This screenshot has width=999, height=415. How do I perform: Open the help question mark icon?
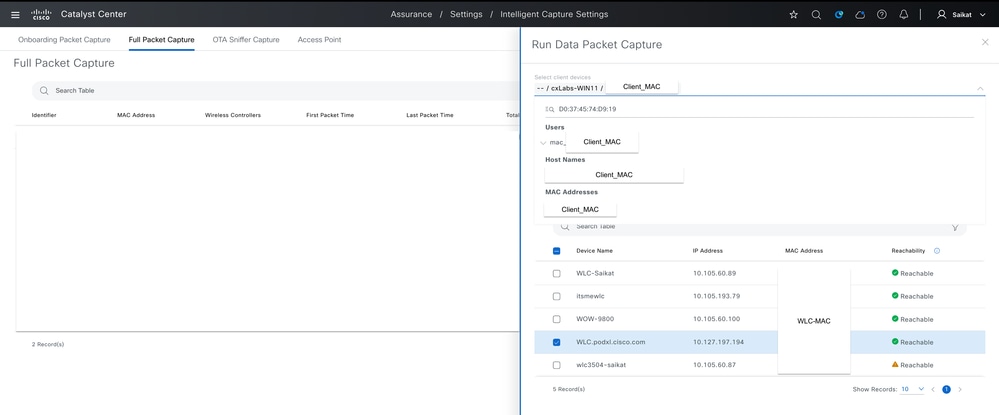click(x=882, y=15)
